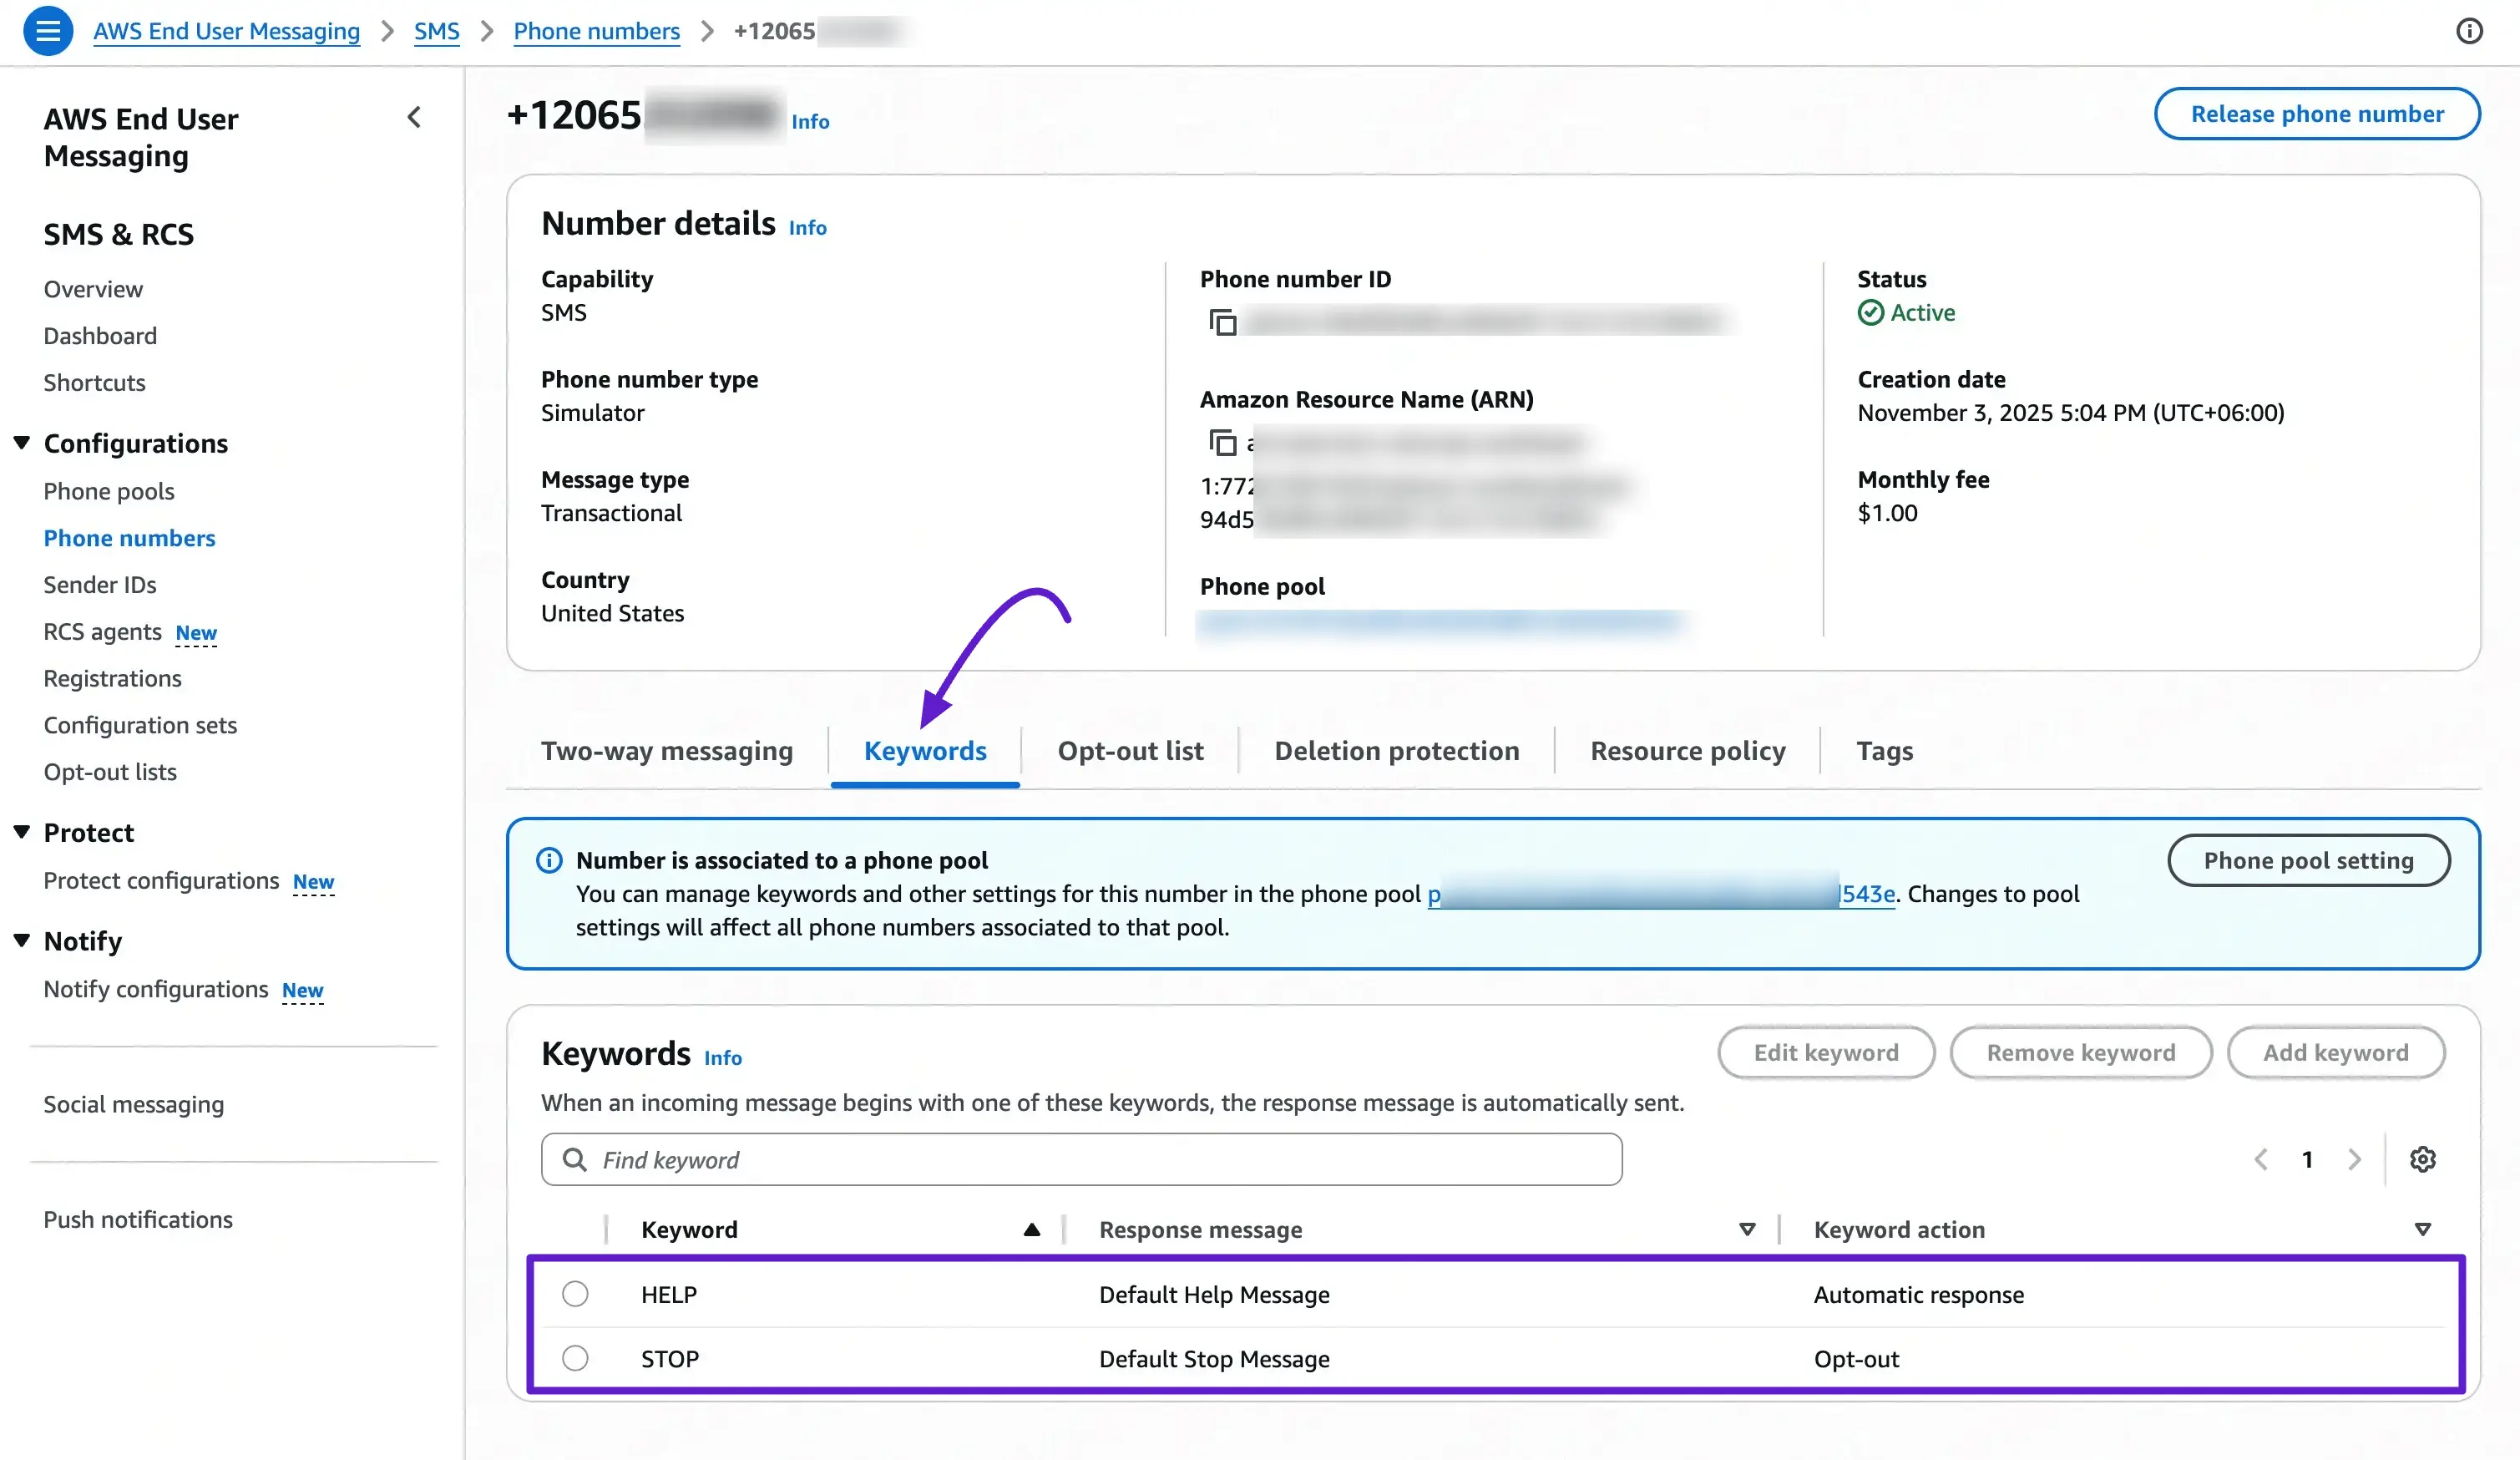Open the phone pool link in notice banner
This screenshot has height=1460, width=2520.
(x=1661, y=894)
